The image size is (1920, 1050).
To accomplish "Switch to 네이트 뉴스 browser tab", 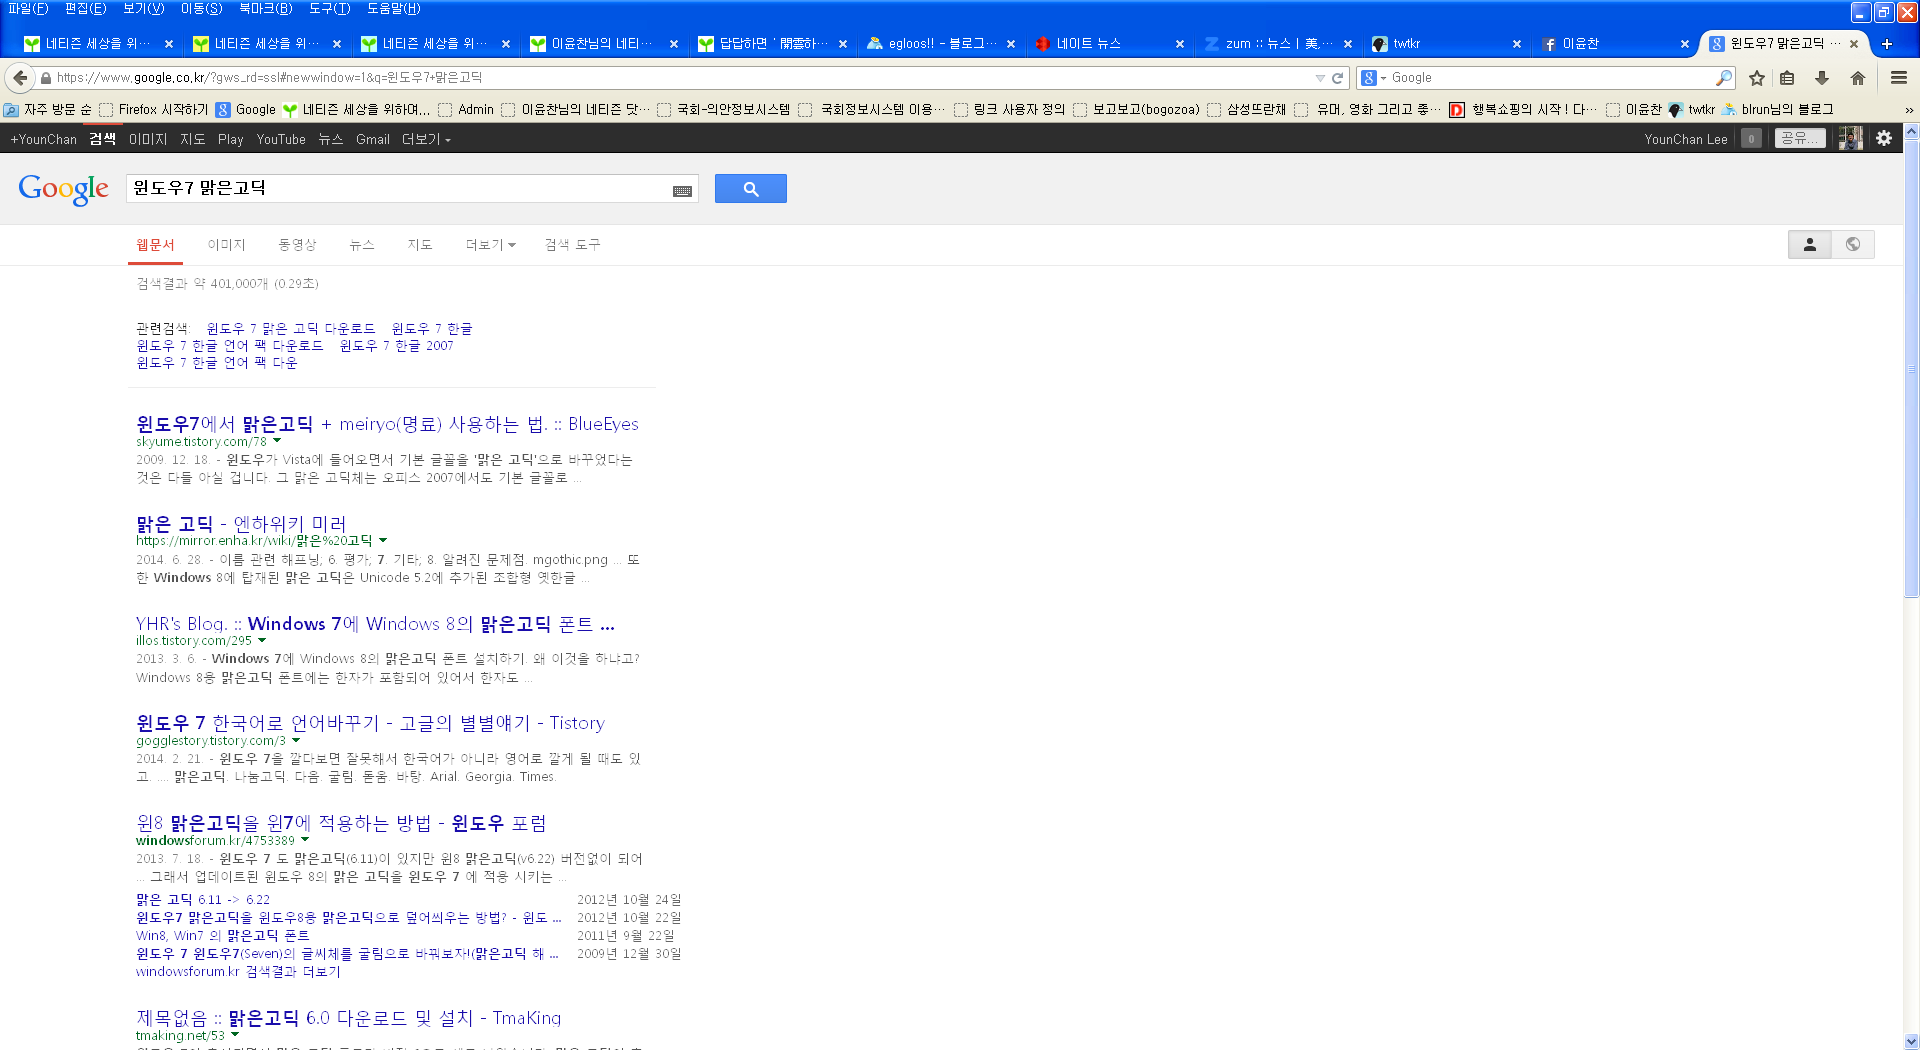I will [1110, 44].
